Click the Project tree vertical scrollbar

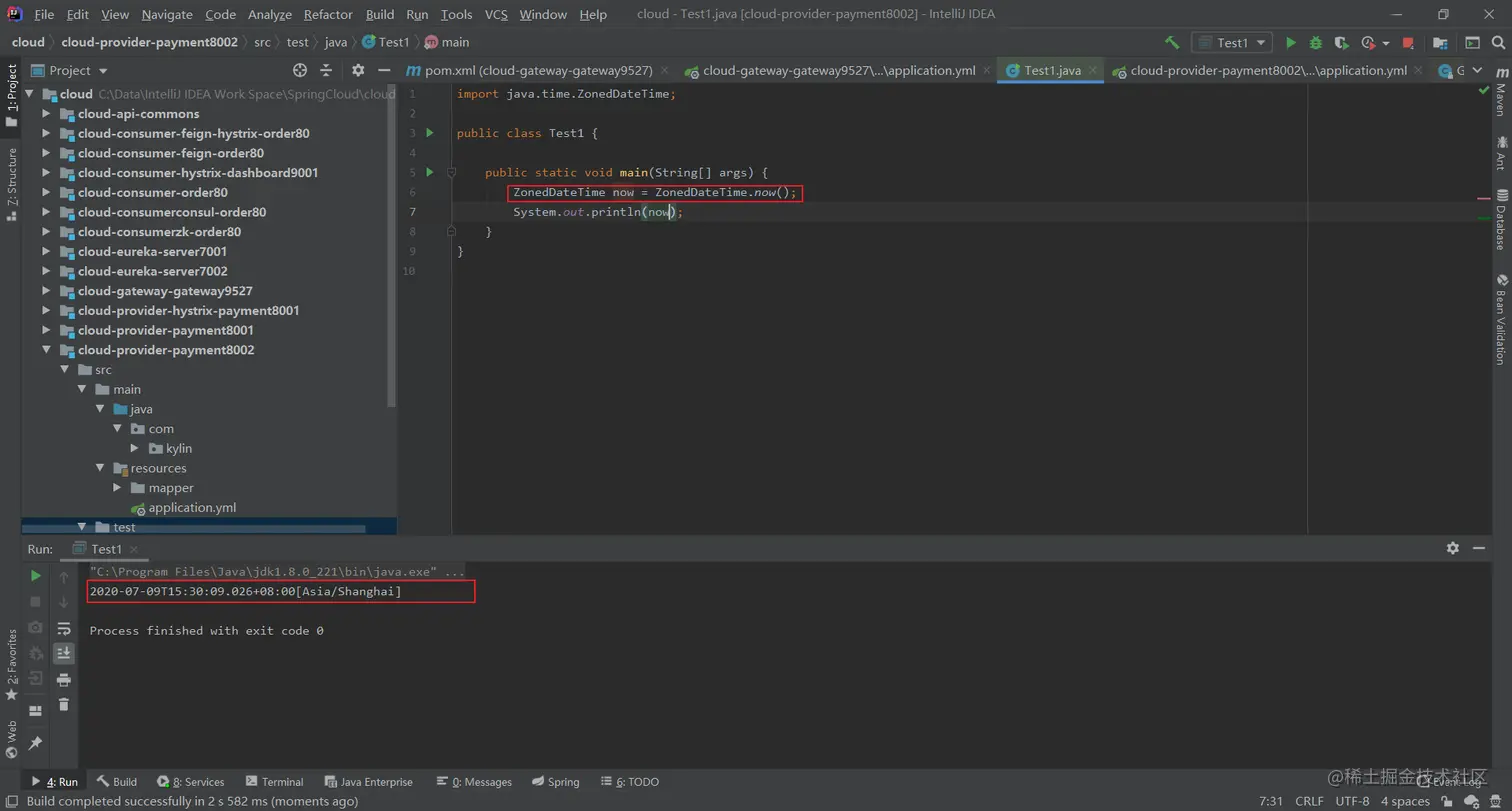(x=392, y=245)
